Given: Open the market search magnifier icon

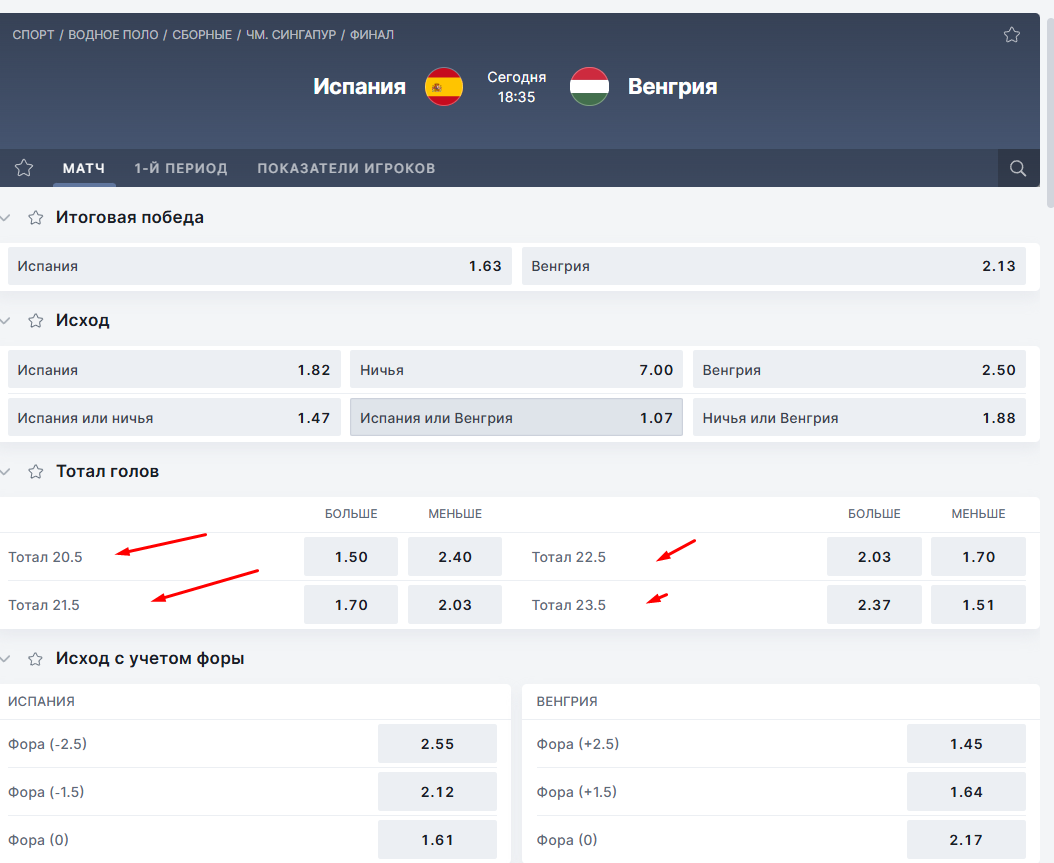Looking at the screenshot, I should click(x=1018, y=168).
